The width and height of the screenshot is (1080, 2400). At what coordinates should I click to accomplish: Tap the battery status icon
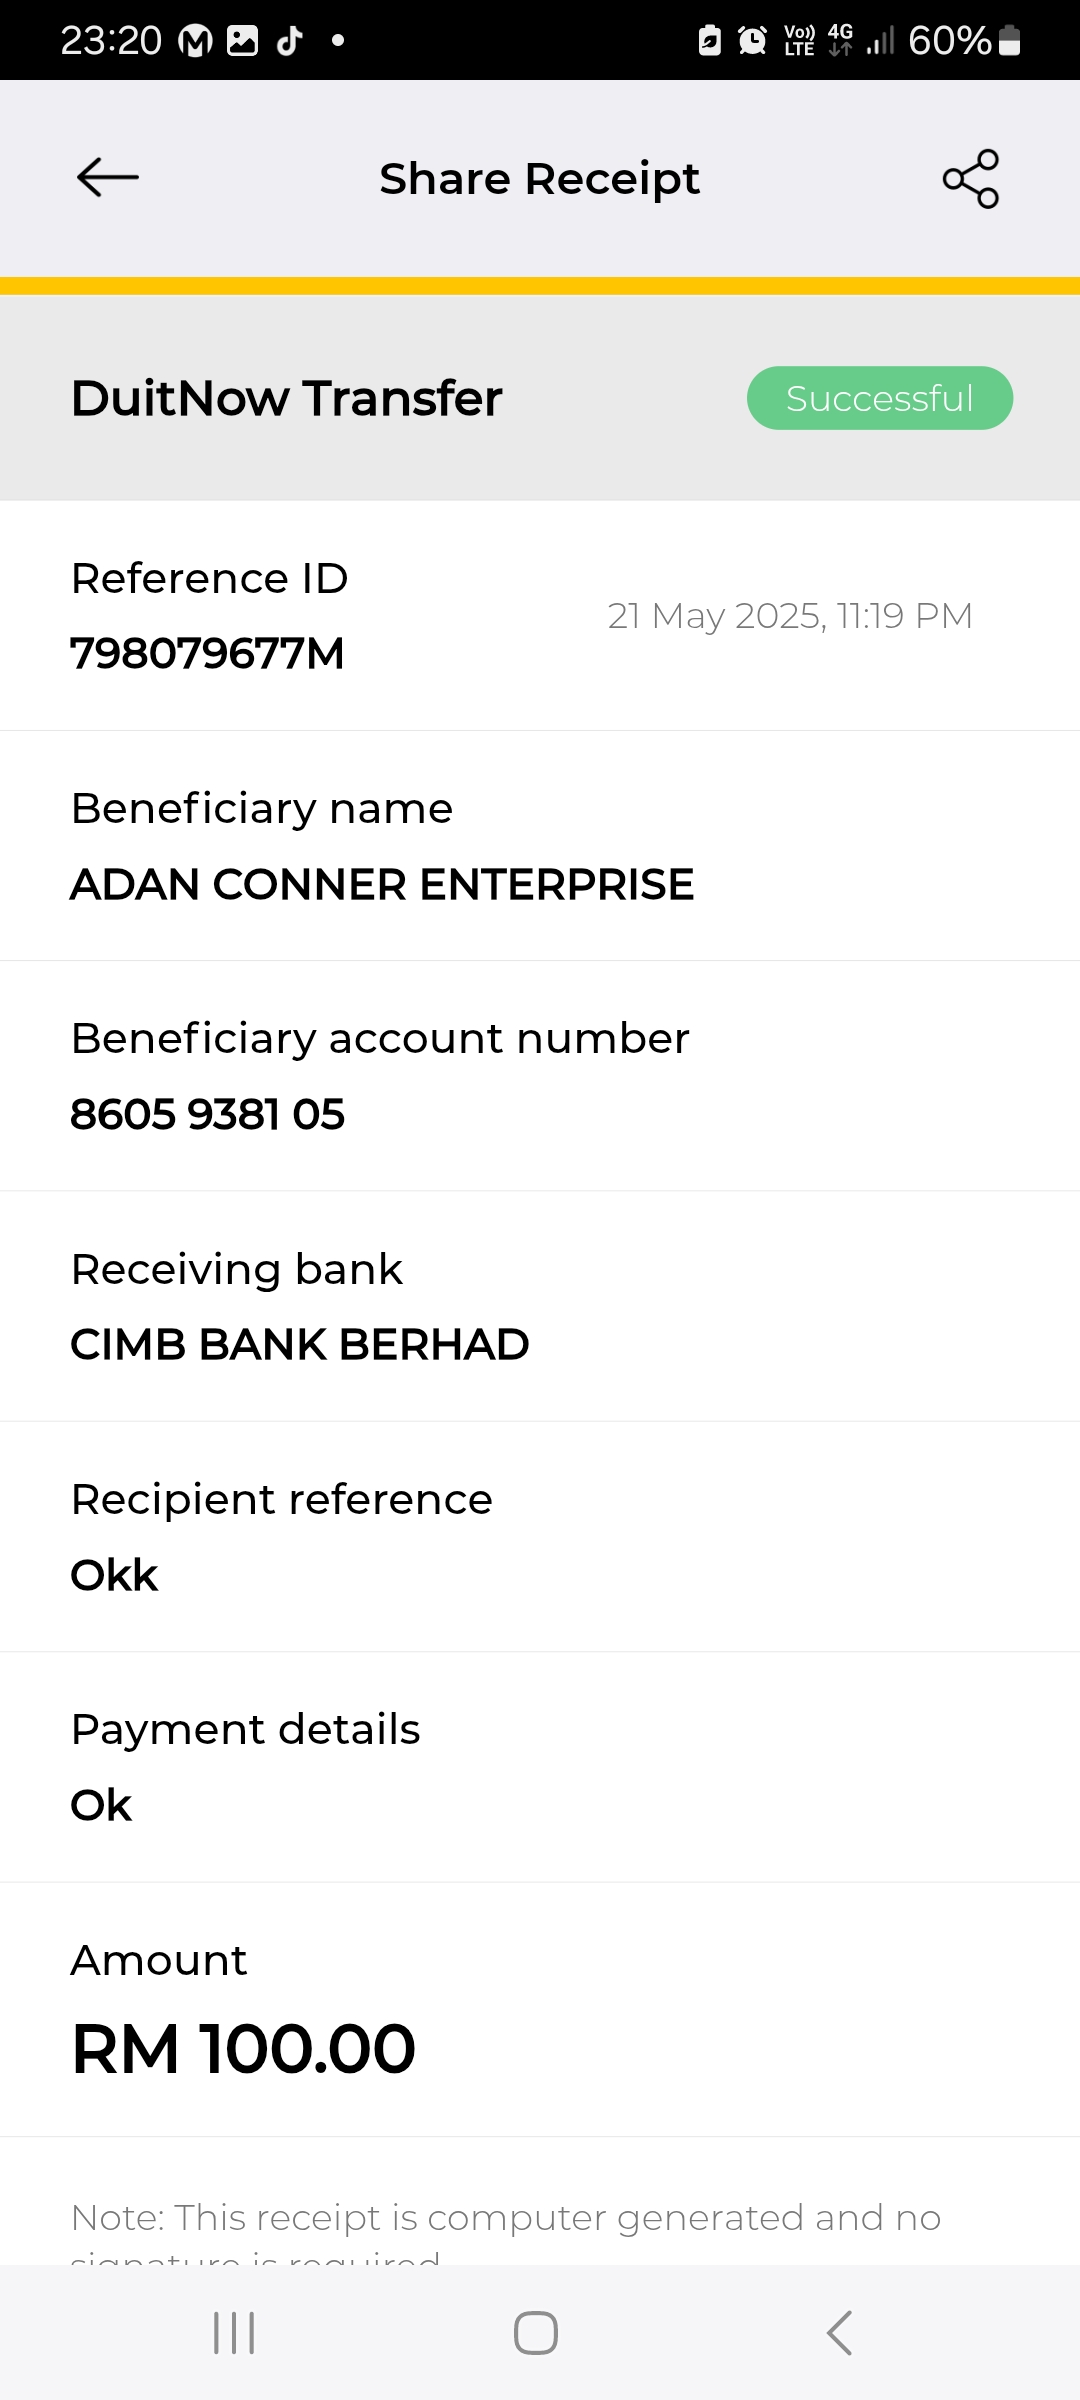pos(1010,40)
